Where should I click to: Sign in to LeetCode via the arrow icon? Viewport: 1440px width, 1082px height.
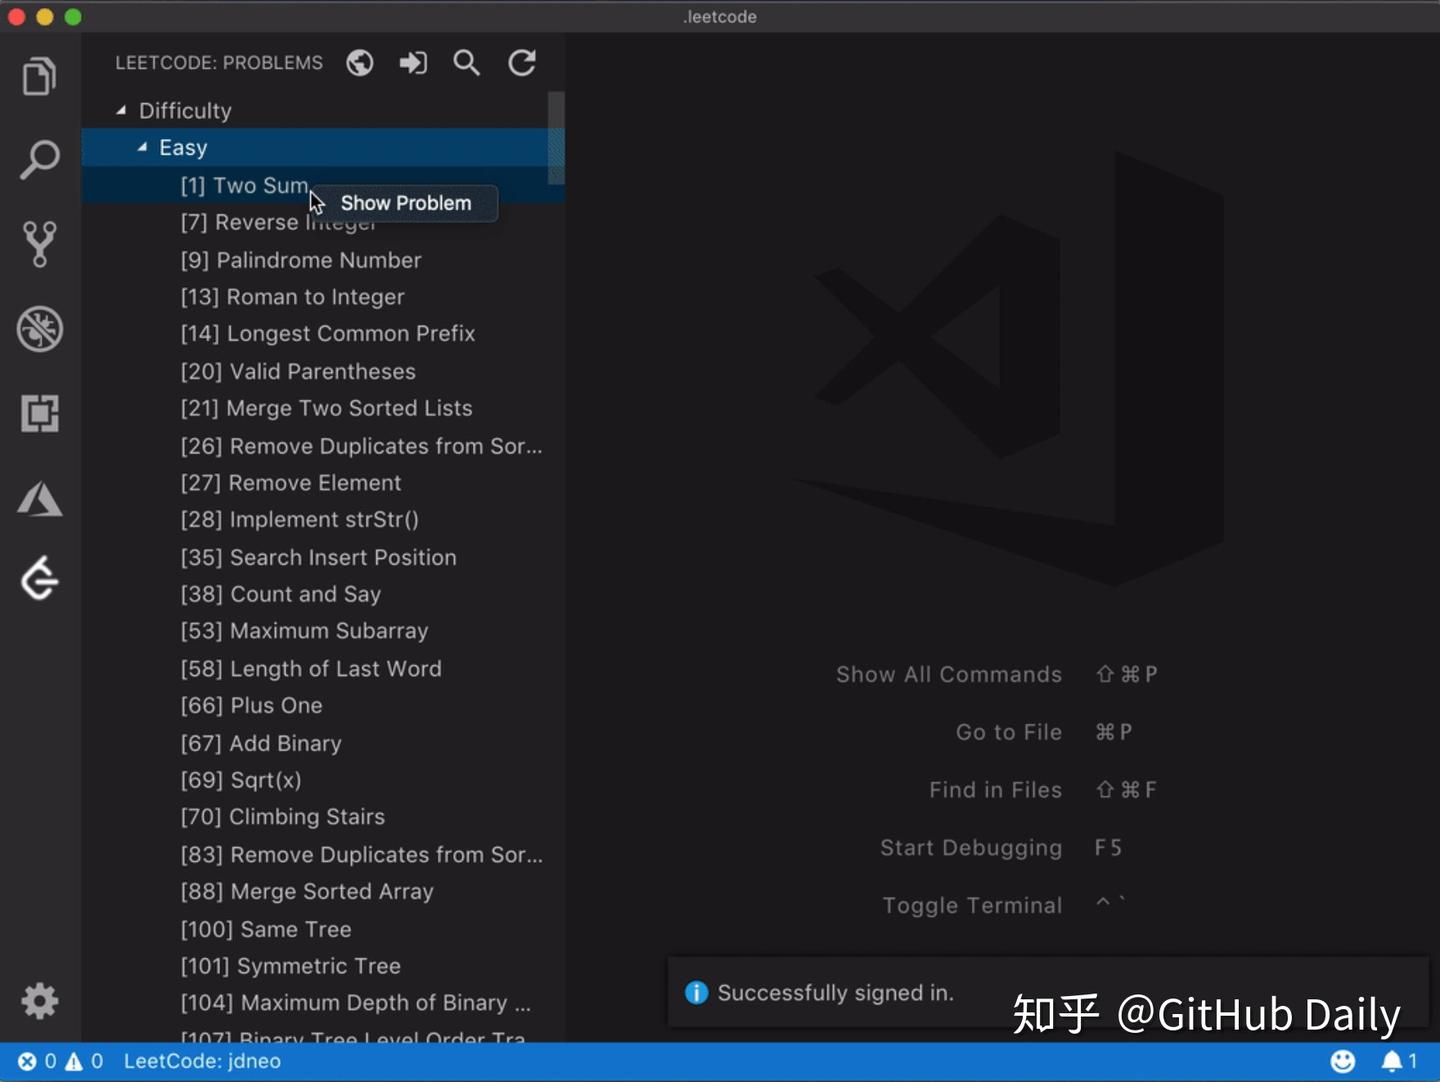coord(413,62)
